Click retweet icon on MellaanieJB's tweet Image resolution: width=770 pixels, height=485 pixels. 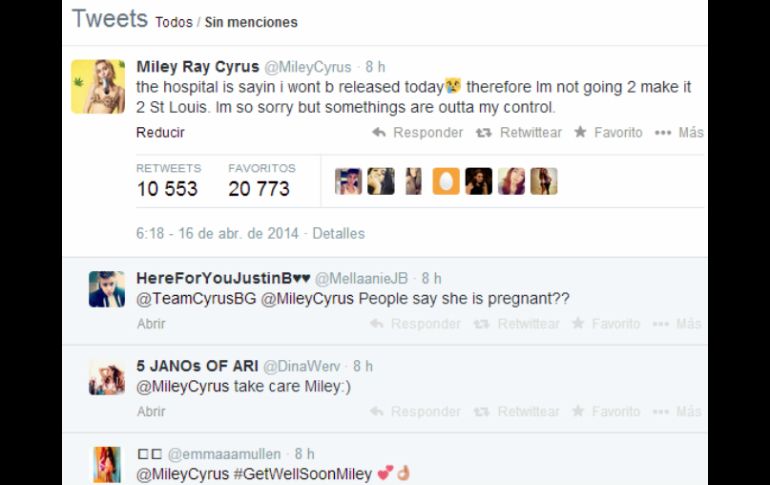(x=481, y=324)
